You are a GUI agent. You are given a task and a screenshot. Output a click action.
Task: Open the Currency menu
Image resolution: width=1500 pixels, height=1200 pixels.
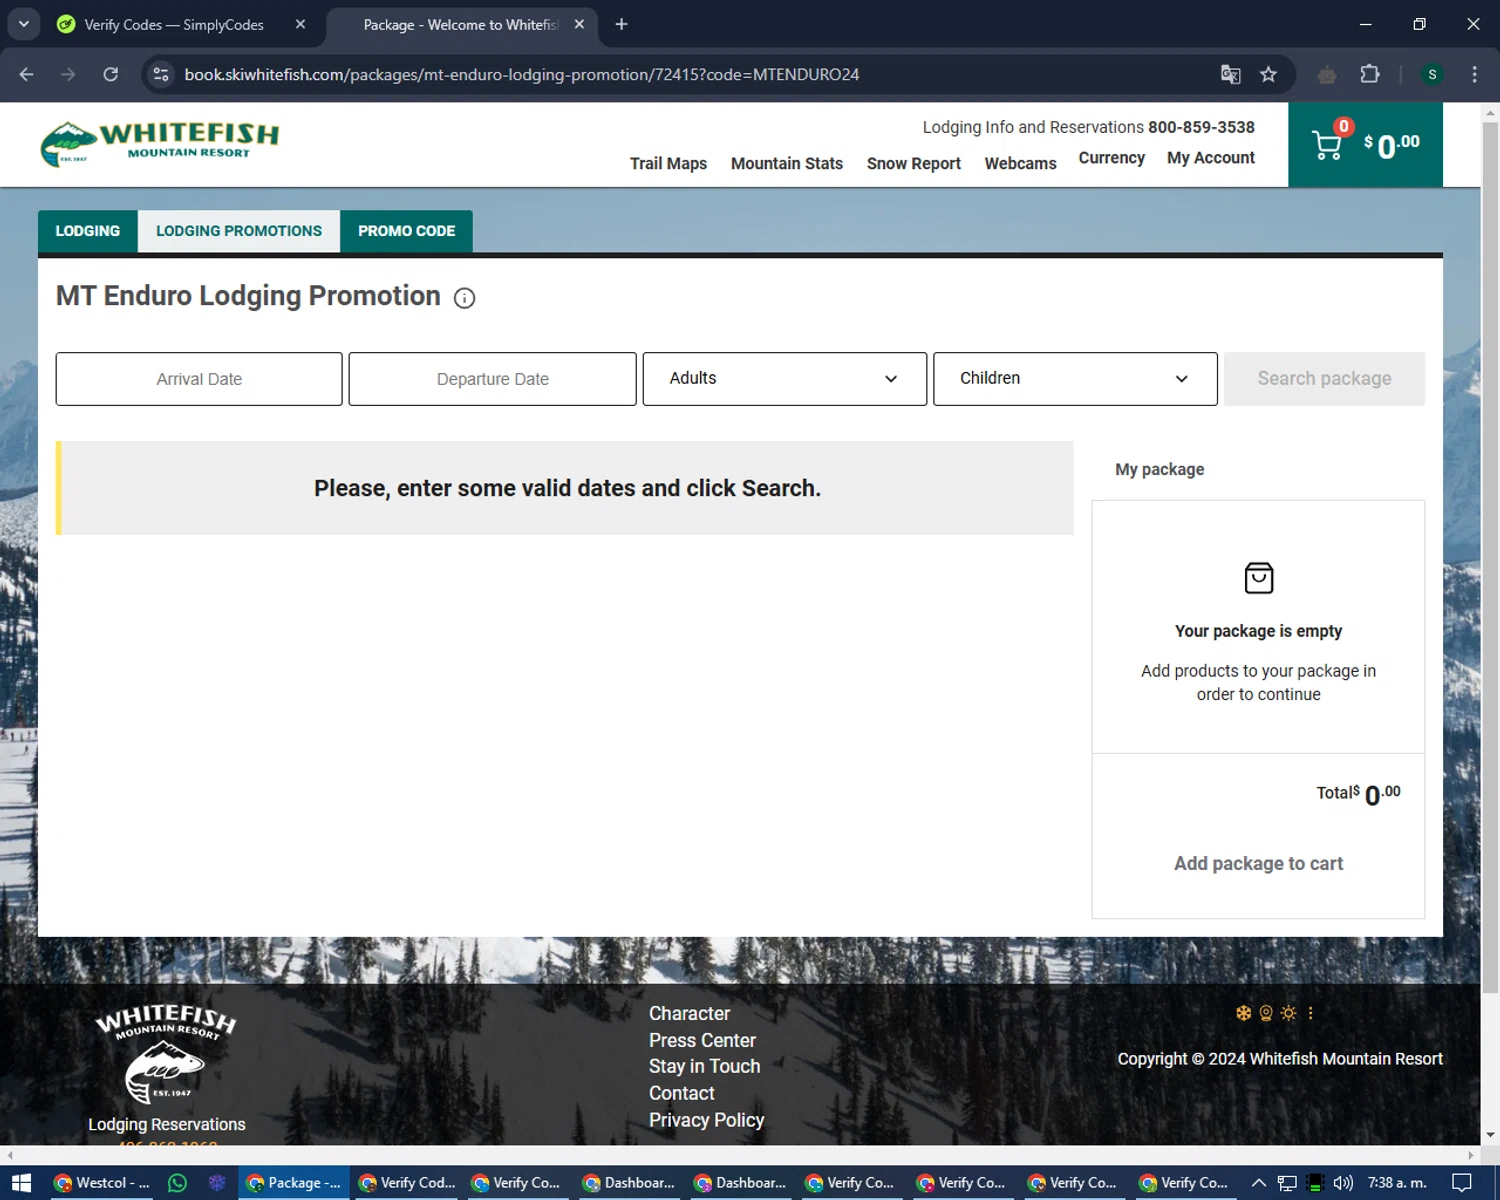1111,158
